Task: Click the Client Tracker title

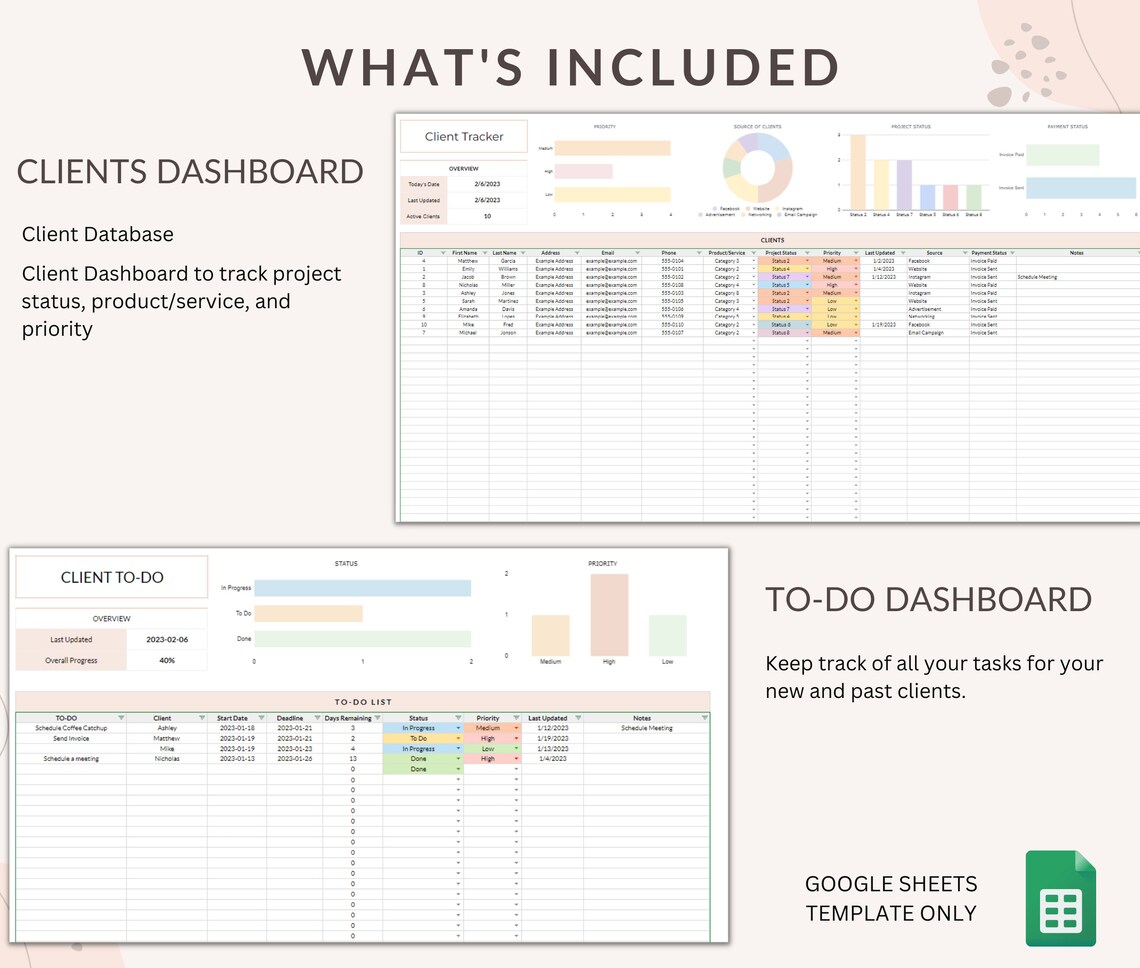Action: (463, 135)
